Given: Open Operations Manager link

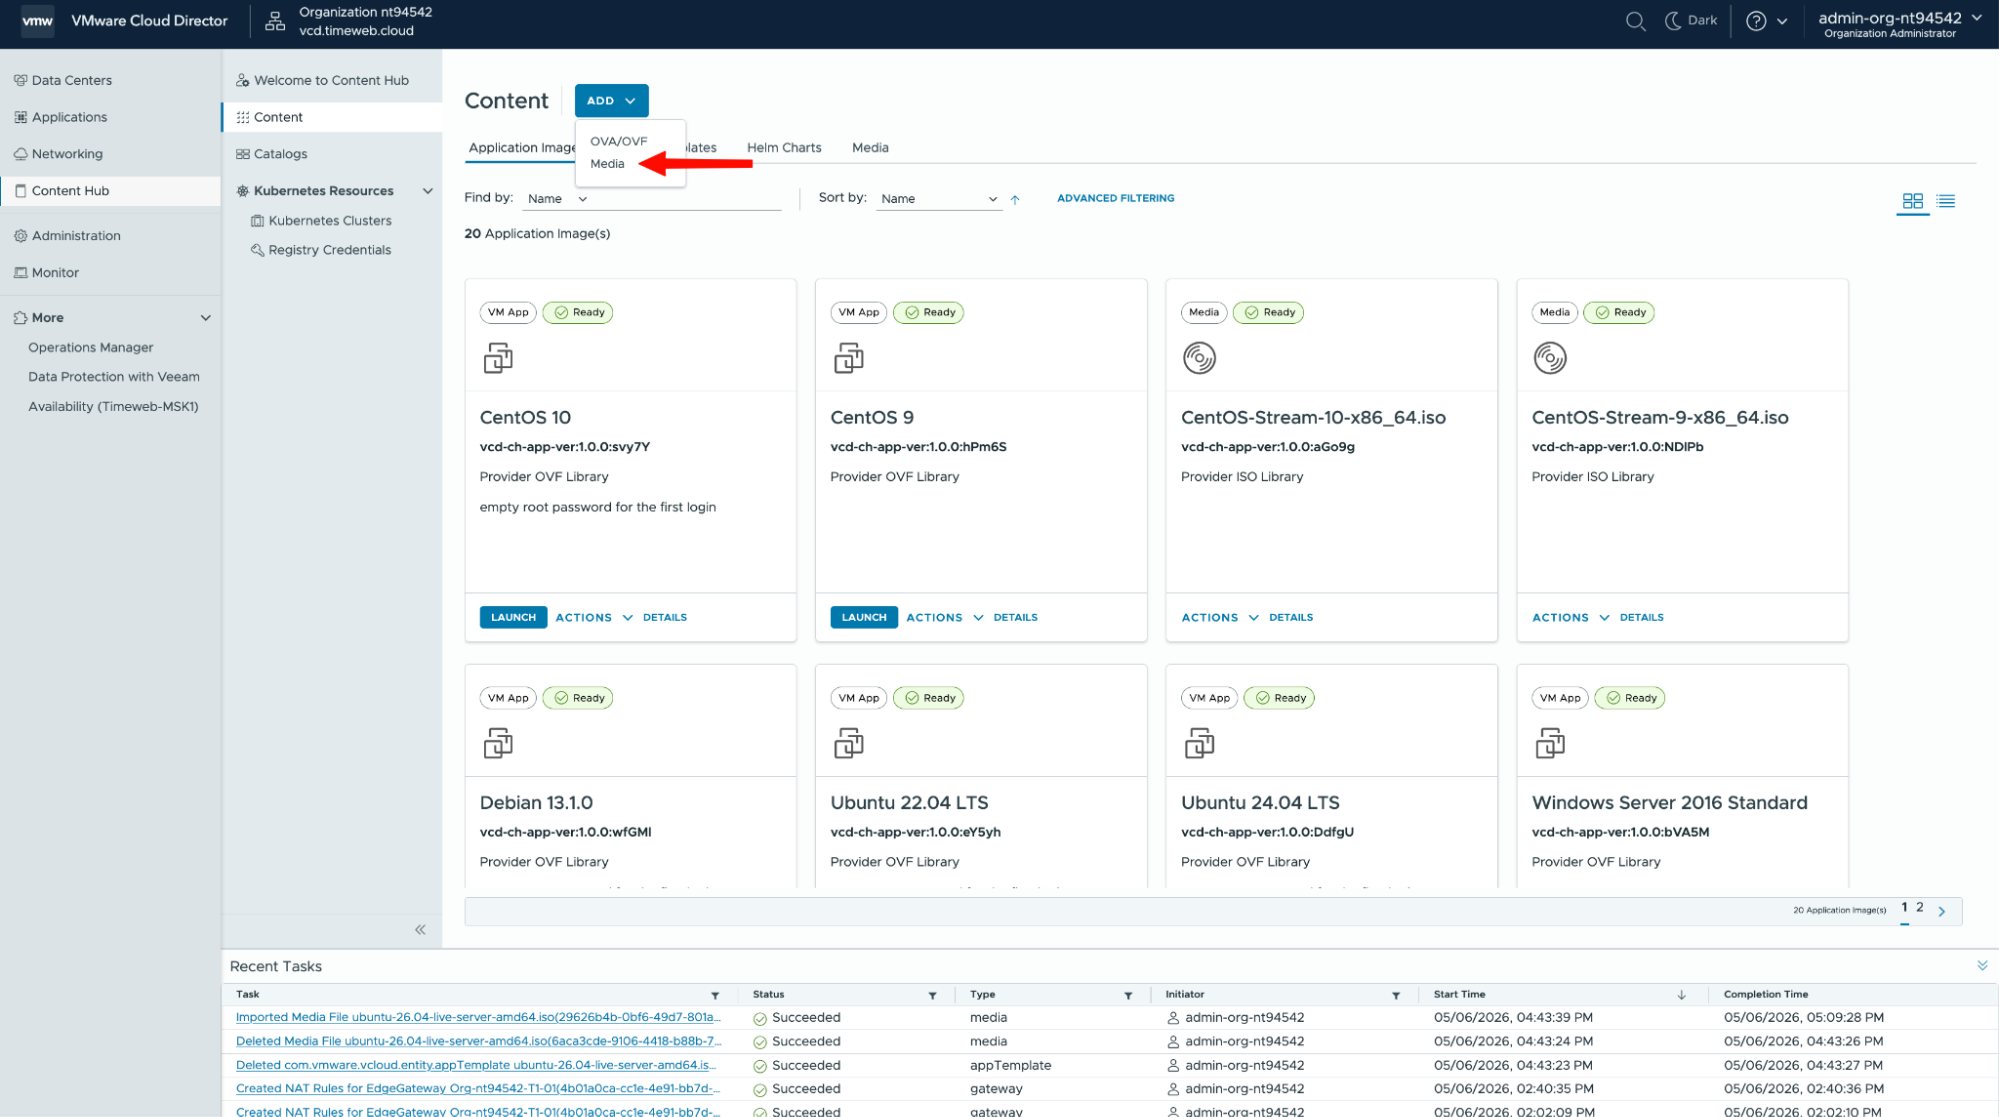Looking at the screenshot, I should pos(91,348).
